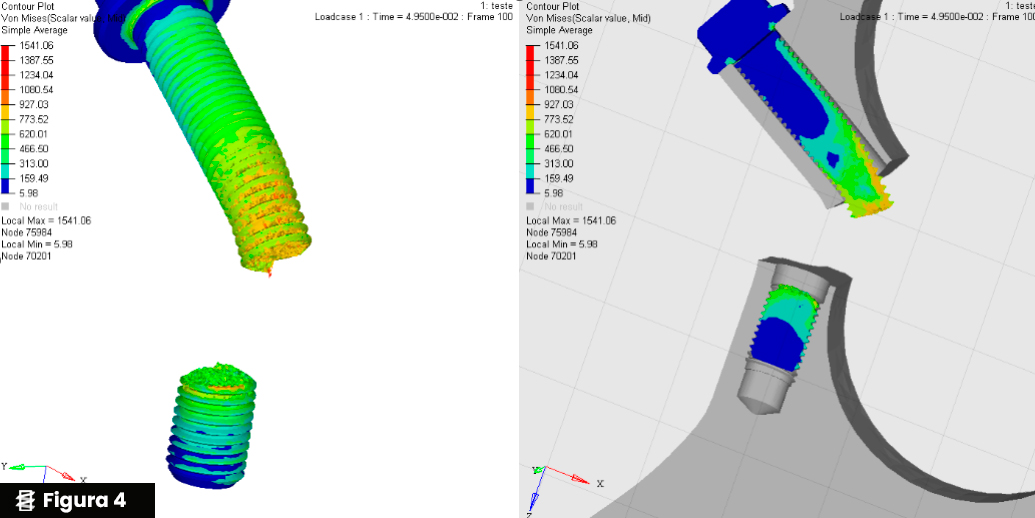Click the XYZ axis triad beside Figura 4
1035x518 pixels.
point(40,470)
